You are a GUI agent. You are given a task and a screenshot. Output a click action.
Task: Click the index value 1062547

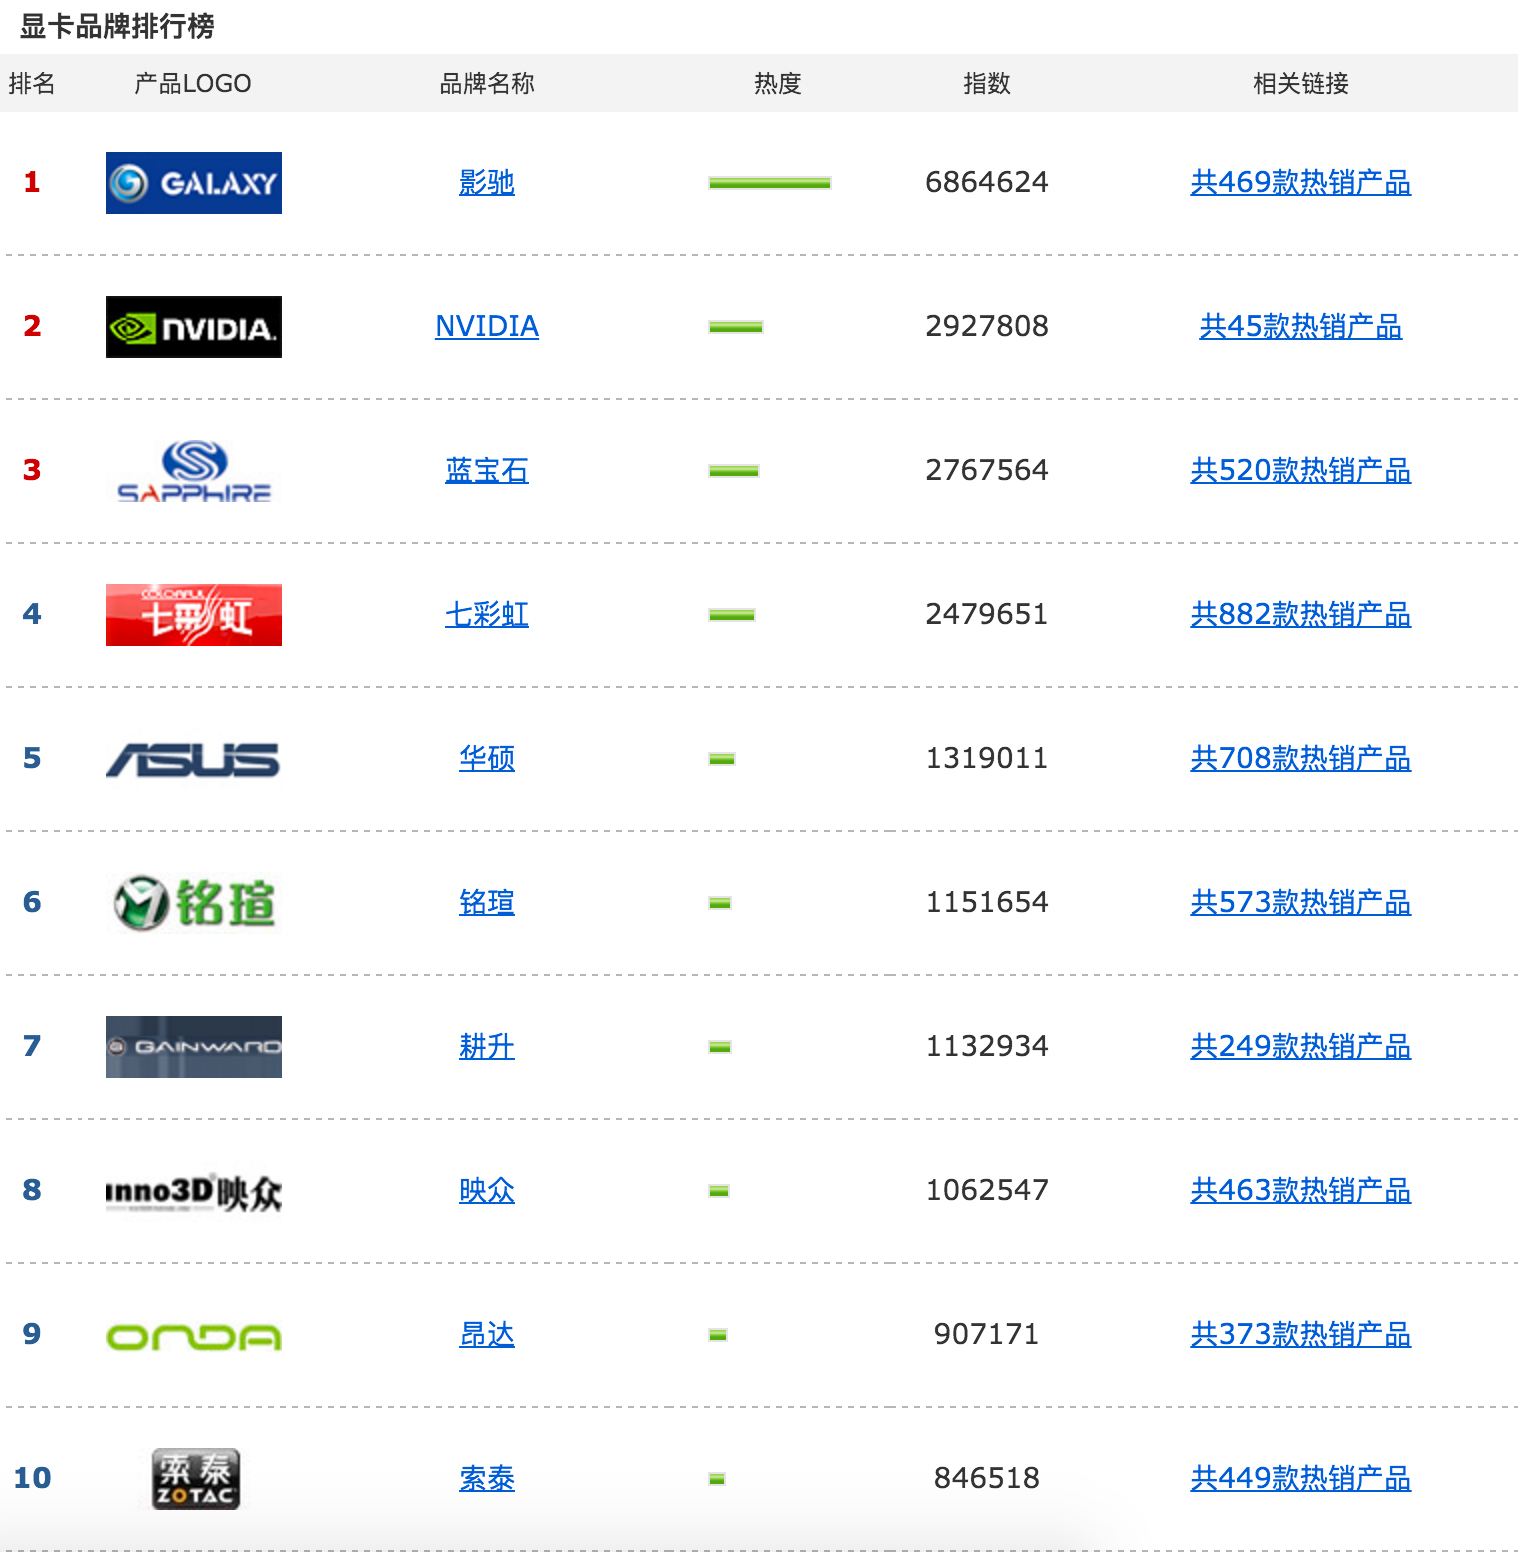(x=987, y=1190)
